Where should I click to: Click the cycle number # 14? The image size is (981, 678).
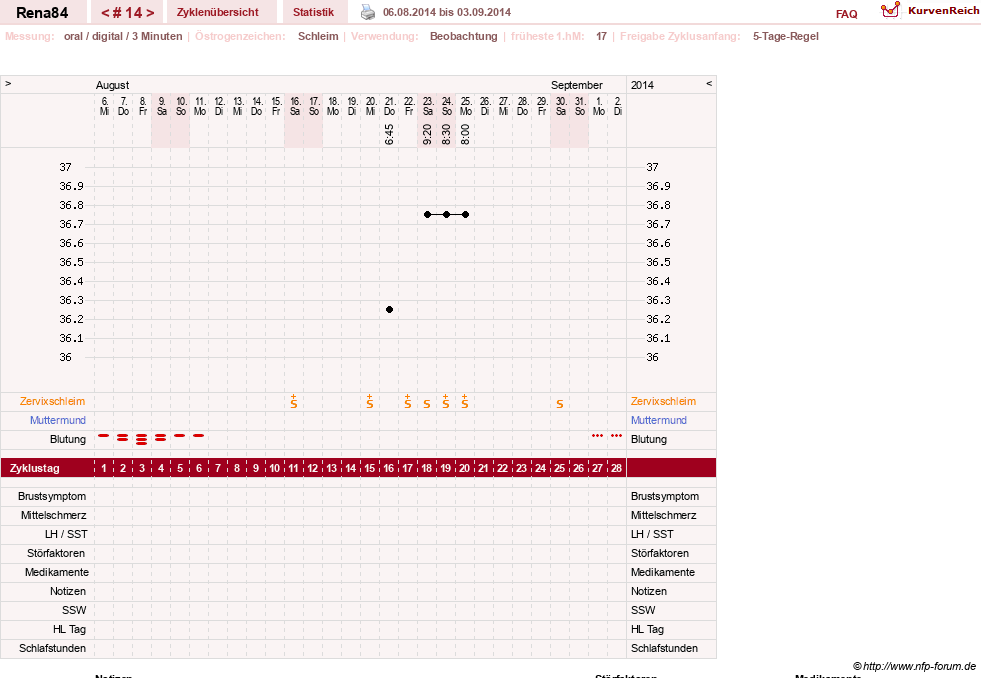(128, 13)
